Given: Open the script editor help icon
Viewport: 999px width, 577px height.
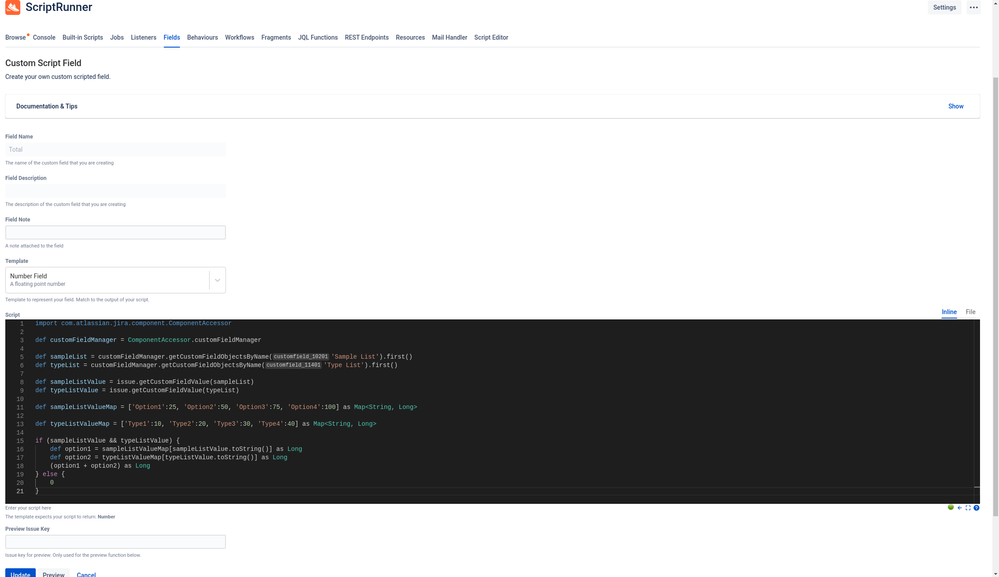Looking at the screenshot, I should pyautogui.click(x=976, y=508).
